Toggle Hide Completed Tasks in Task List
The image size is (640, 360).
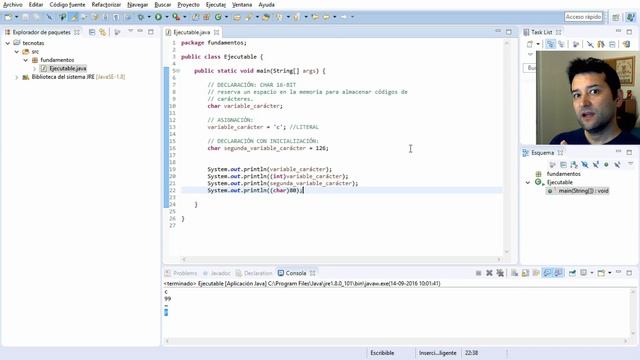click(590, 44)
